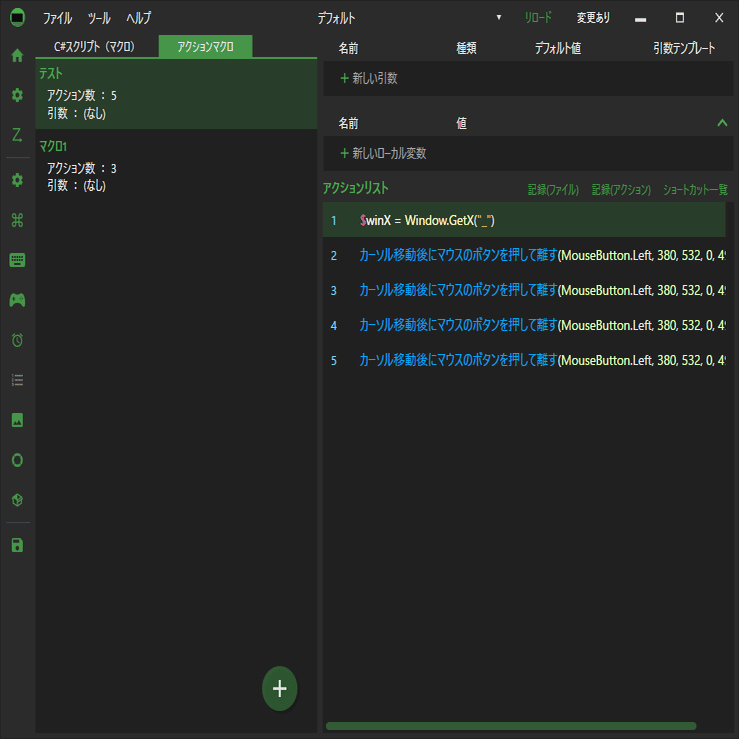This screenshot has width=739, height=739.
Task: Click 記録(ファイル) link
Action: click(x=553, y=189)
